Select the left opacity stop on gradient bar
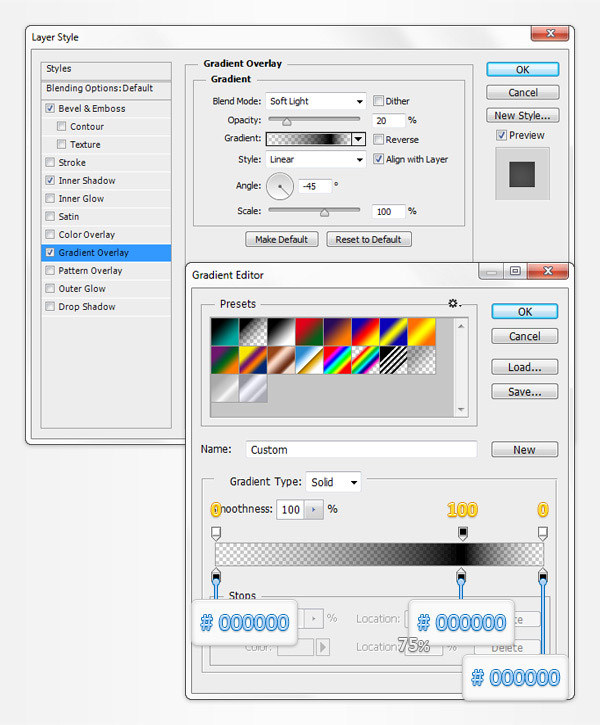The height and width of the screenshot is (725, 600). point(216,533)
